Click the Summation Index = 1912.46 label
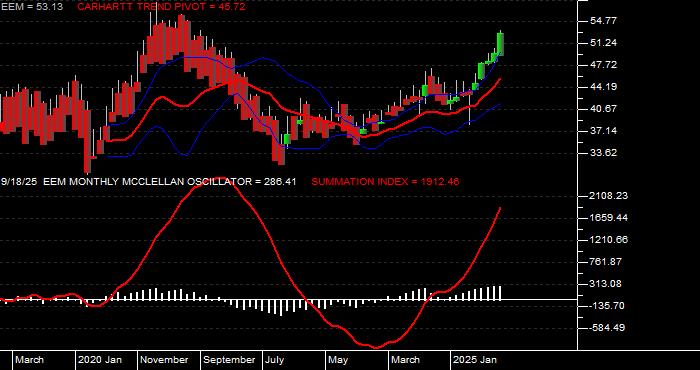 coord(385,182)
